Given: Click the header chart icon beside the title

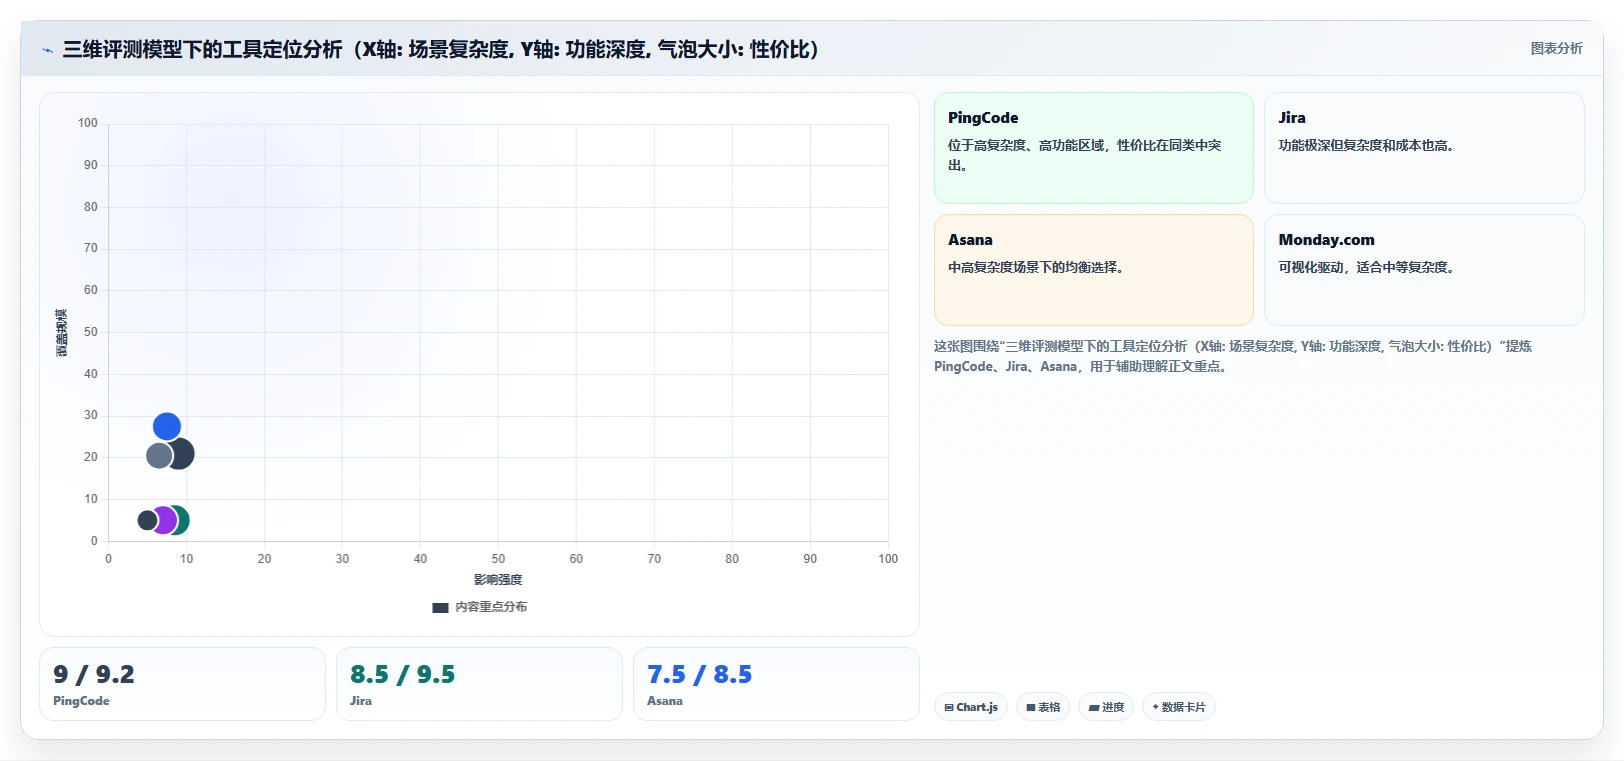Looking at the screenshot, I should coord(47,50).
